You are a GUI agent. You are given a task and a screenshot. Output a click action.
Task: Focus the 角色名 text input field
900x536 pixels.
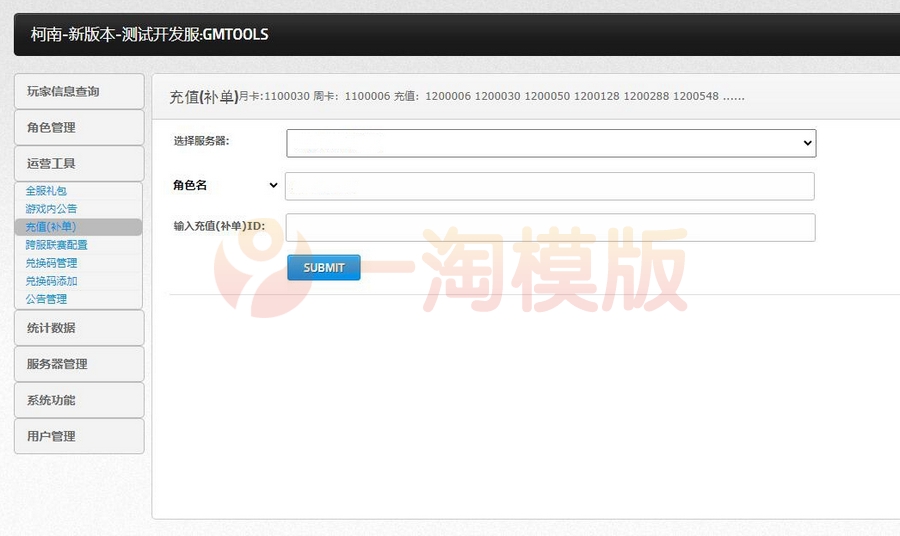(550, 186)
